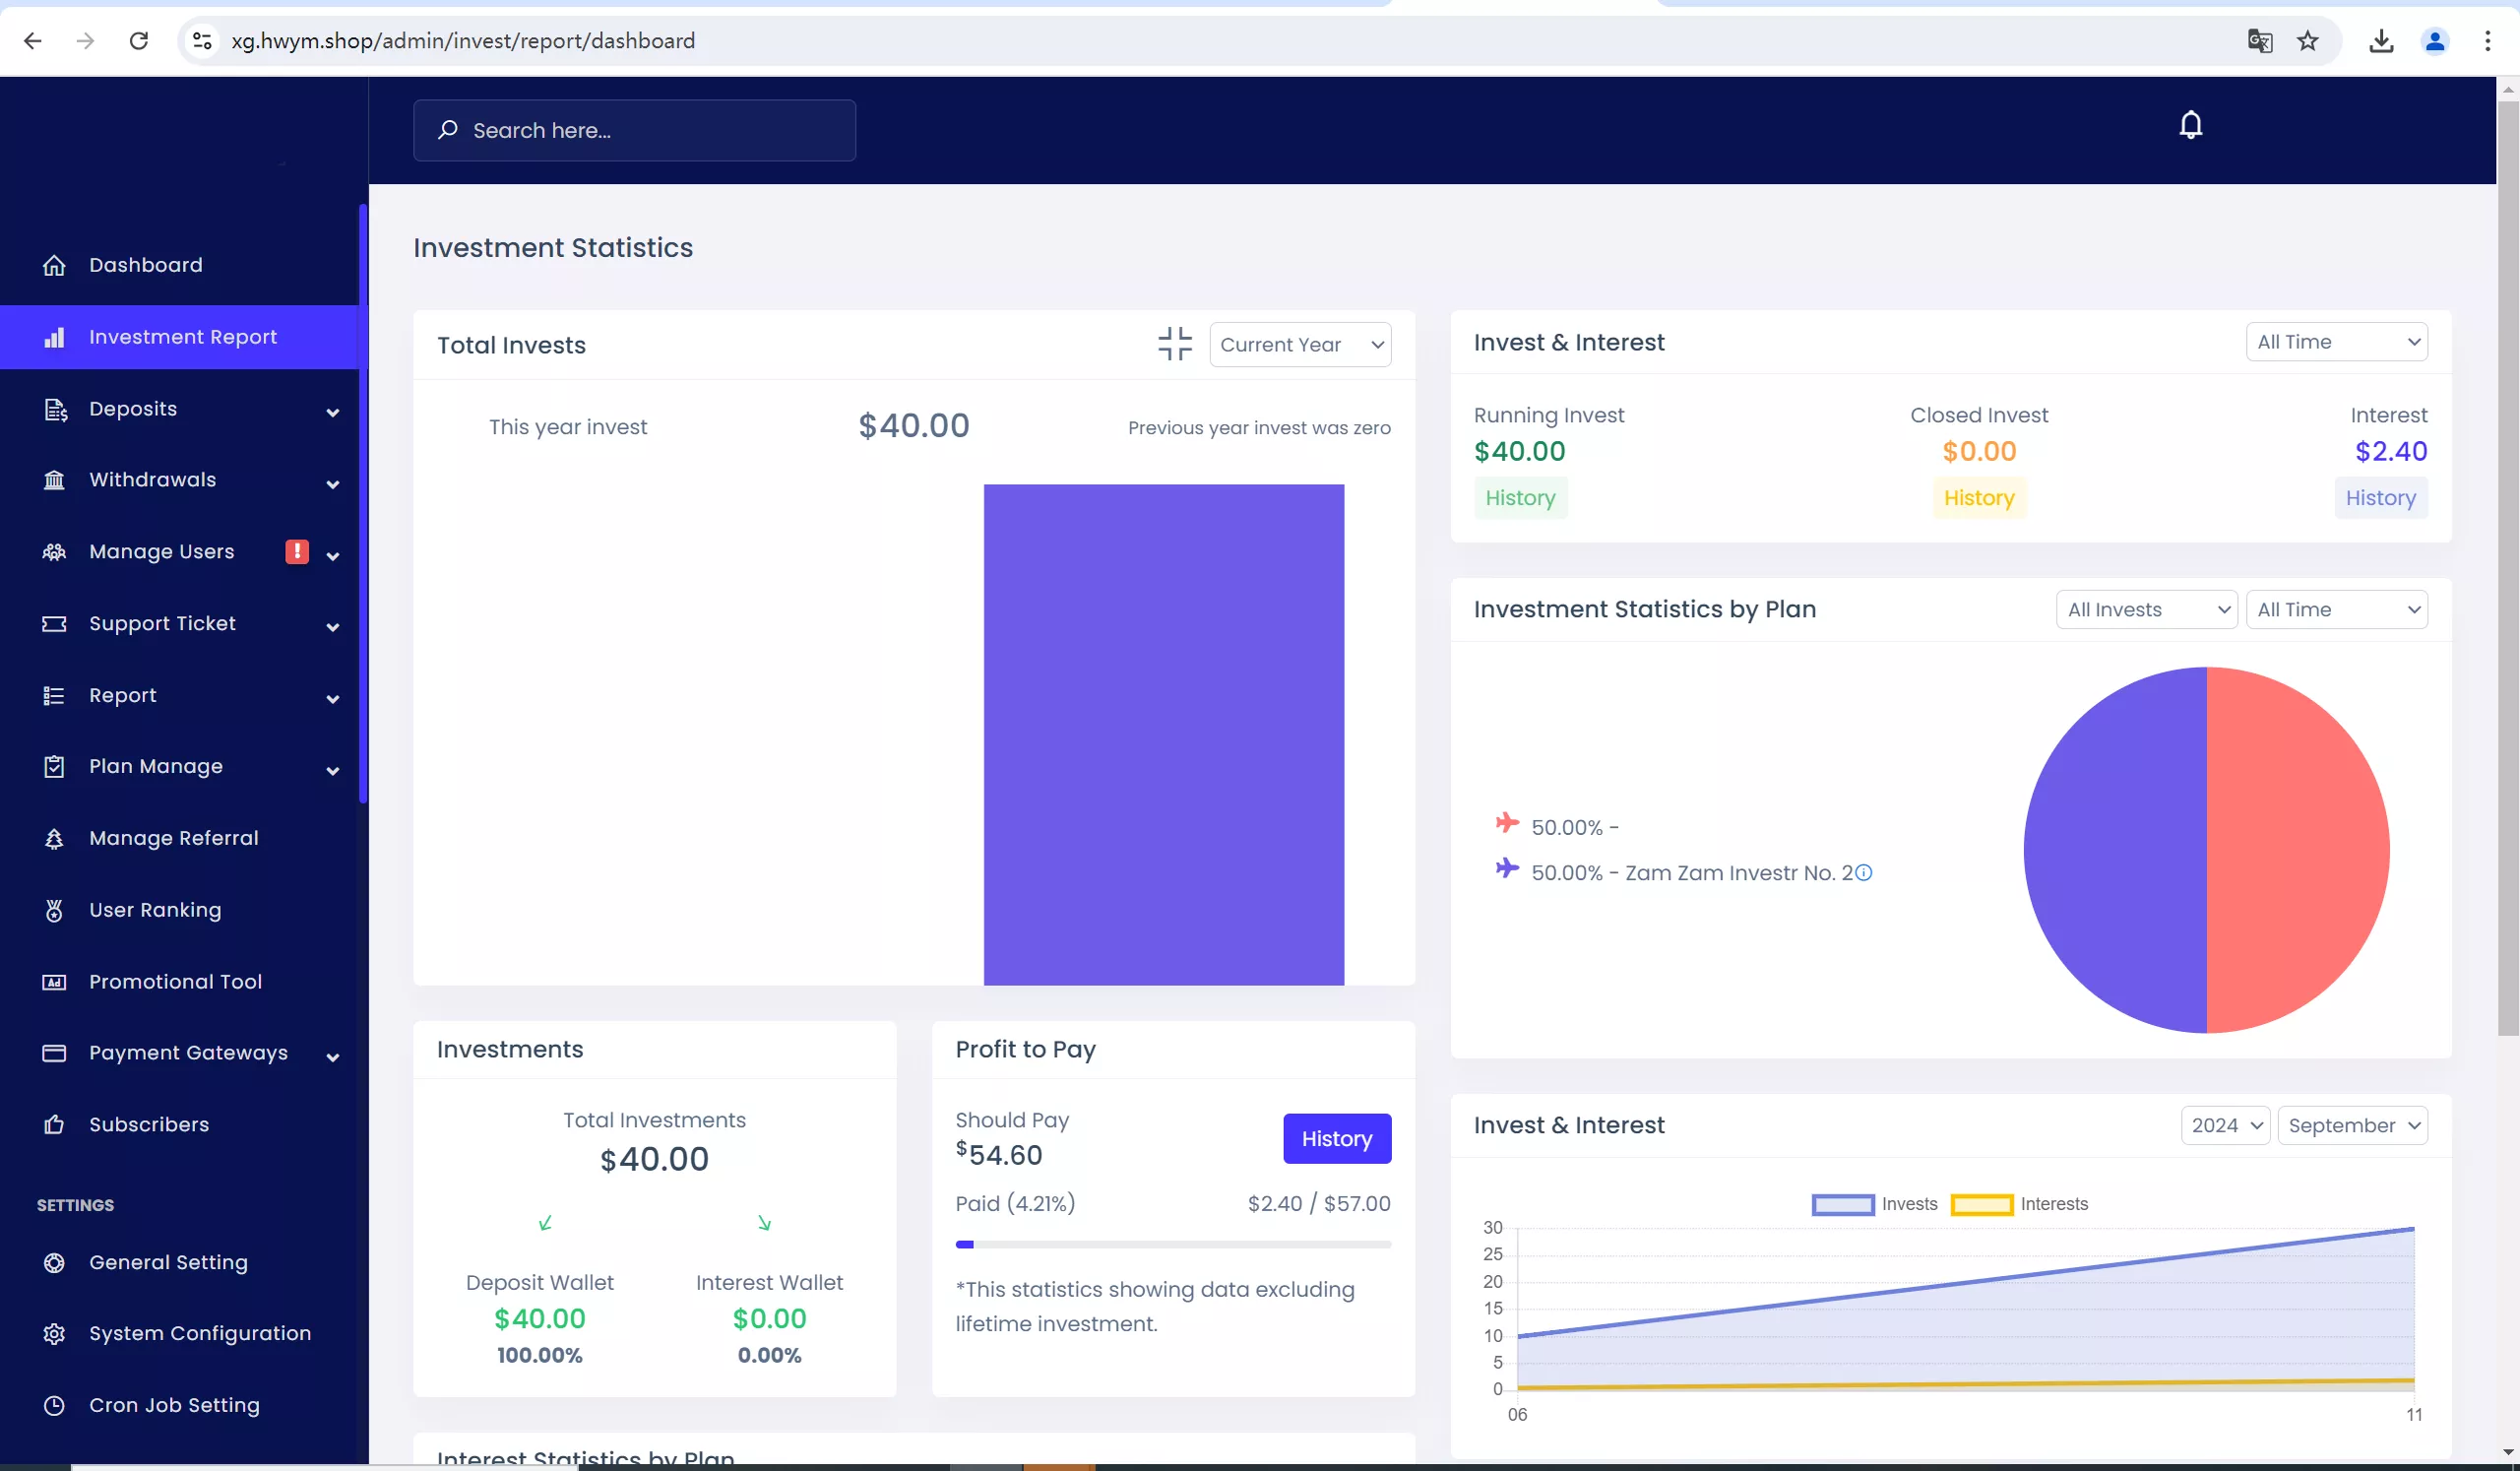Open the All Invests plan filter dropdown

tap(2145, 610)
